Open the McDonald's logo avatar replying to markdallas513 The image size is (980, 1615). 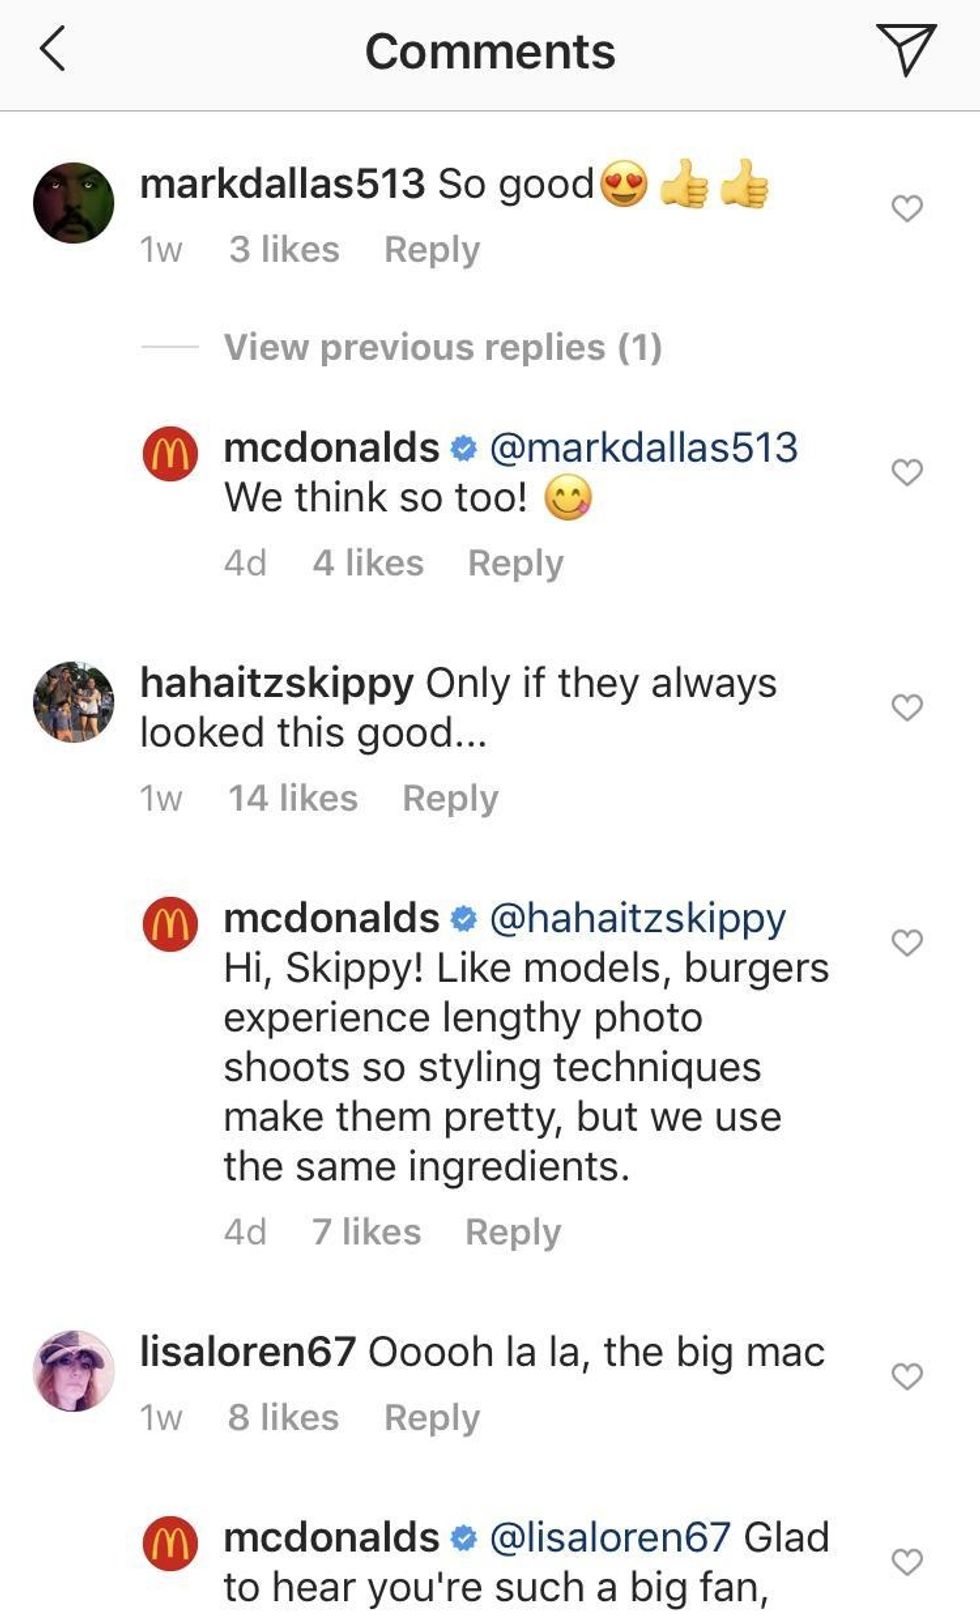pos(170,454)
